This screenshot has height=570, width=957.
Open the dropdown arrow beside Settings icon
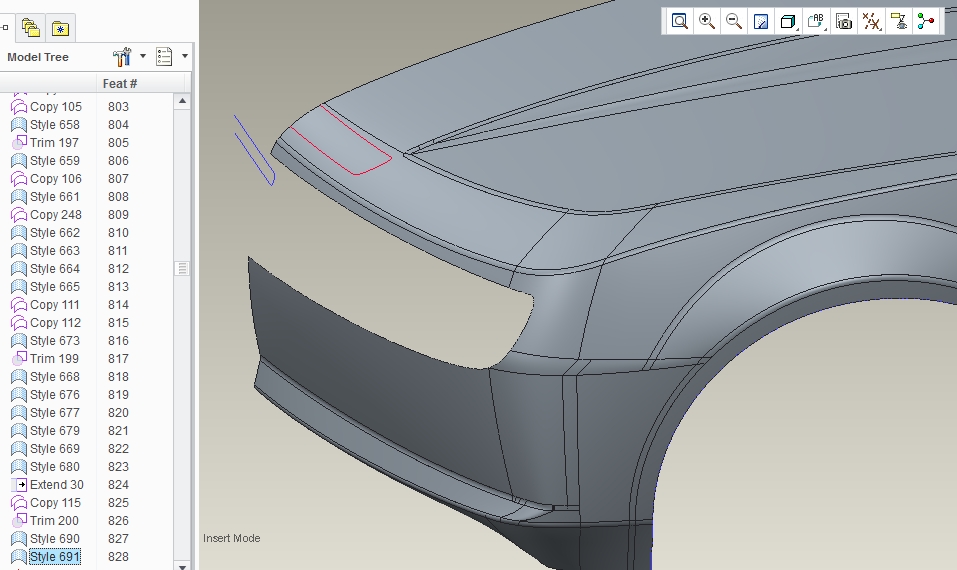point(143,56)
